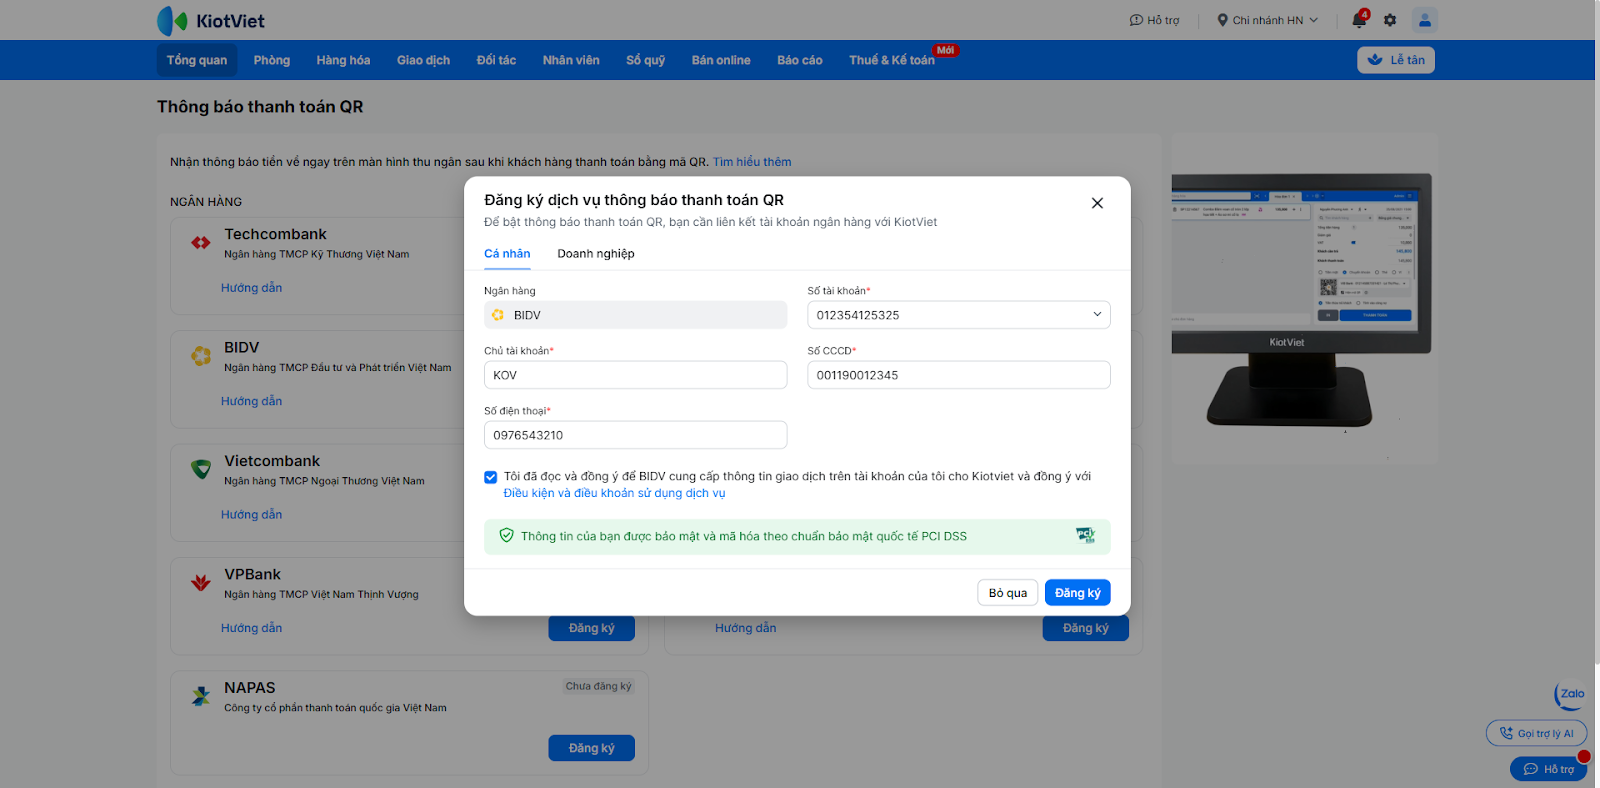The height and width of the screenshot is (788, 1600).
Task: Open the Bán online menu
Action: [x=721, y=60]
